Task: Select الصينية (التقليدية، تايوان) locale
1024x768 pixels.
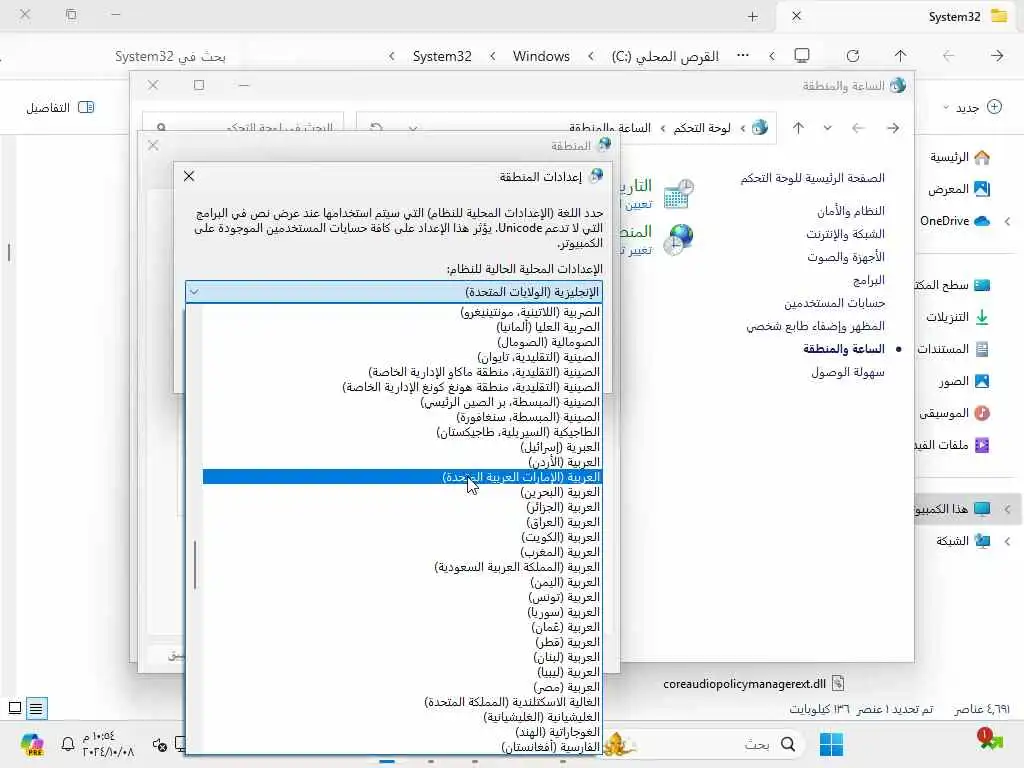Action: tap(402, 357)
